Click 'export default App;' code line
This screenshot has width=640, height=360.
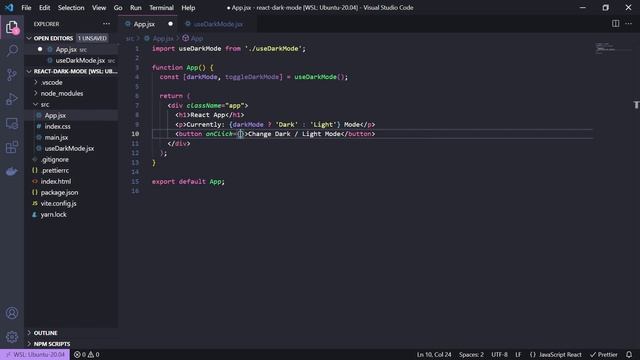(188, 182)
